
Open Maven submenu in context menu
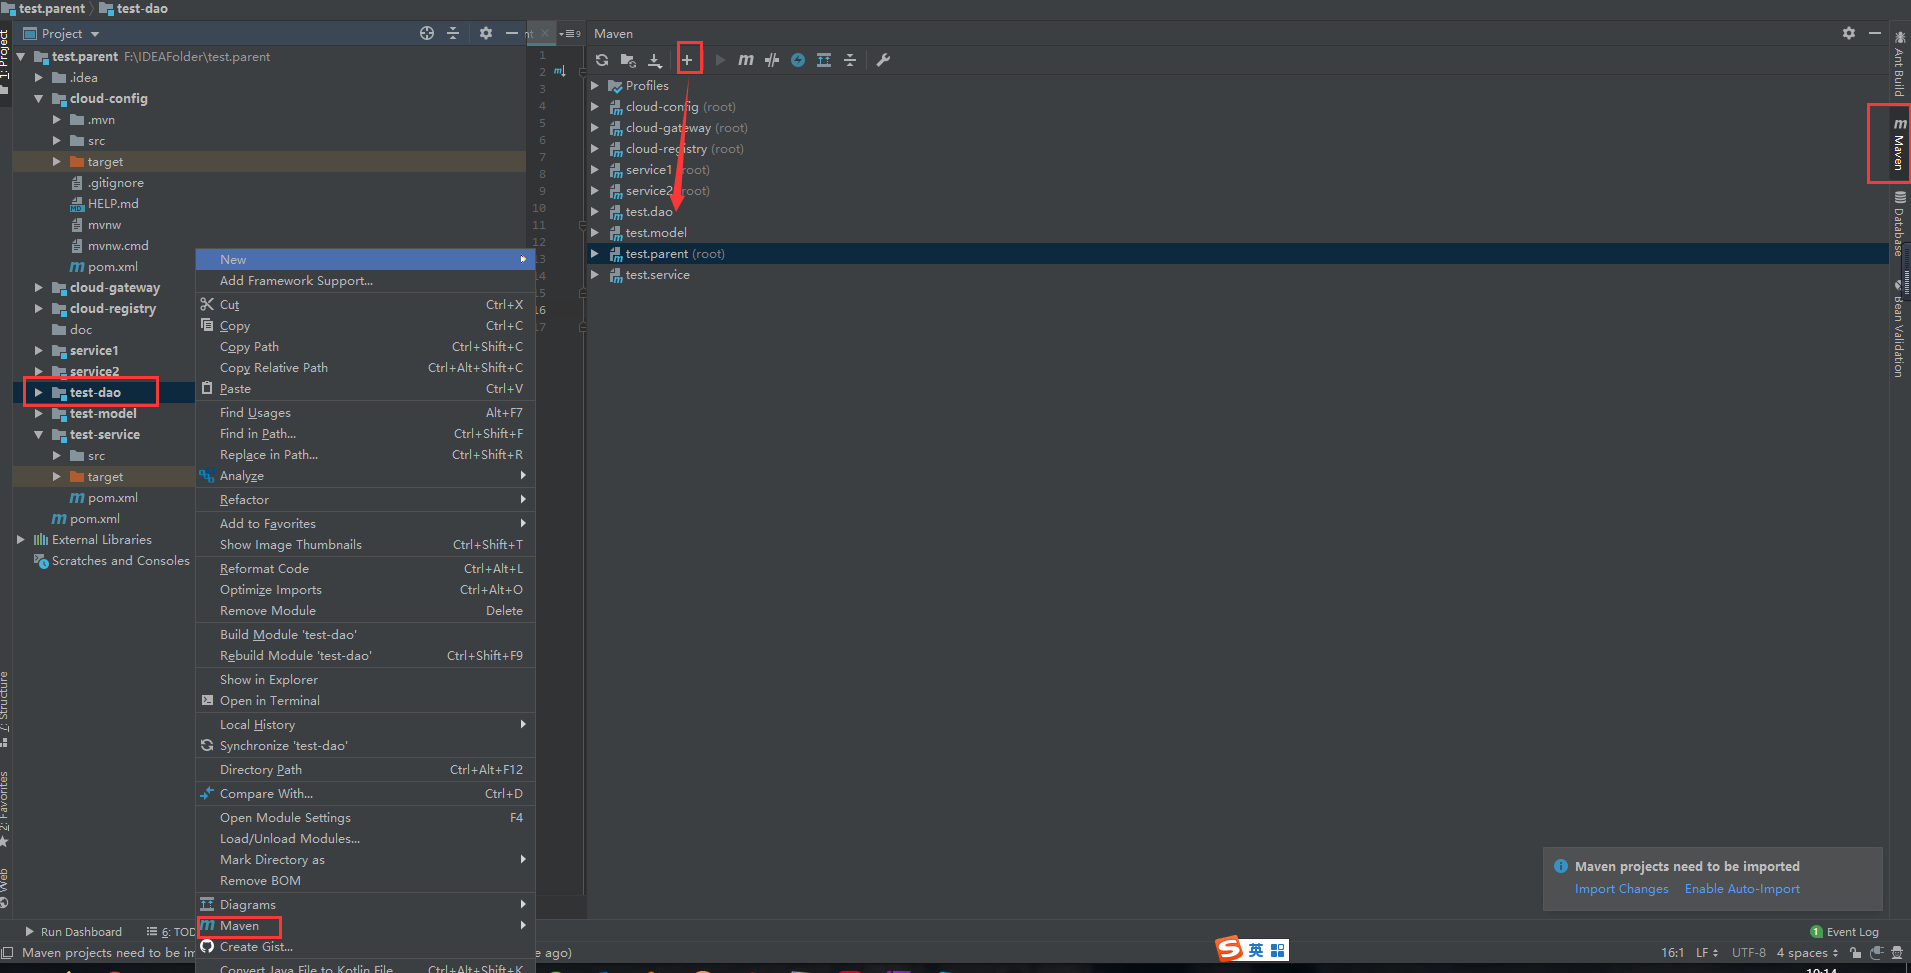coord(365,926)
